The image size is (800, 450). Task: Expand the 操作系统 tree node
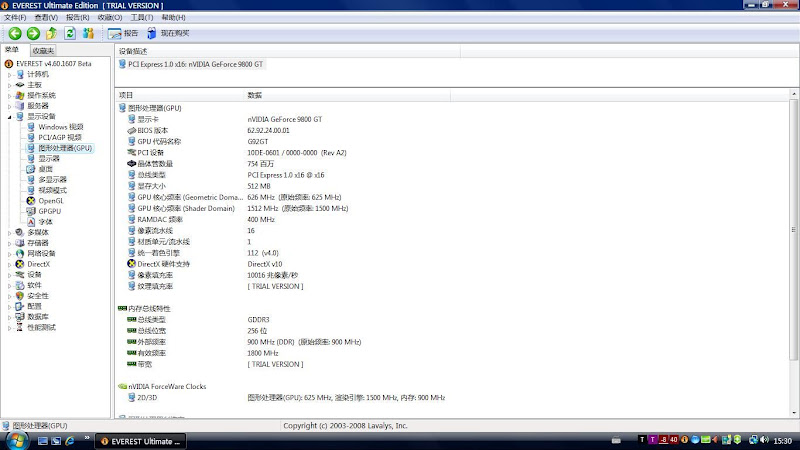pos(9,95)
